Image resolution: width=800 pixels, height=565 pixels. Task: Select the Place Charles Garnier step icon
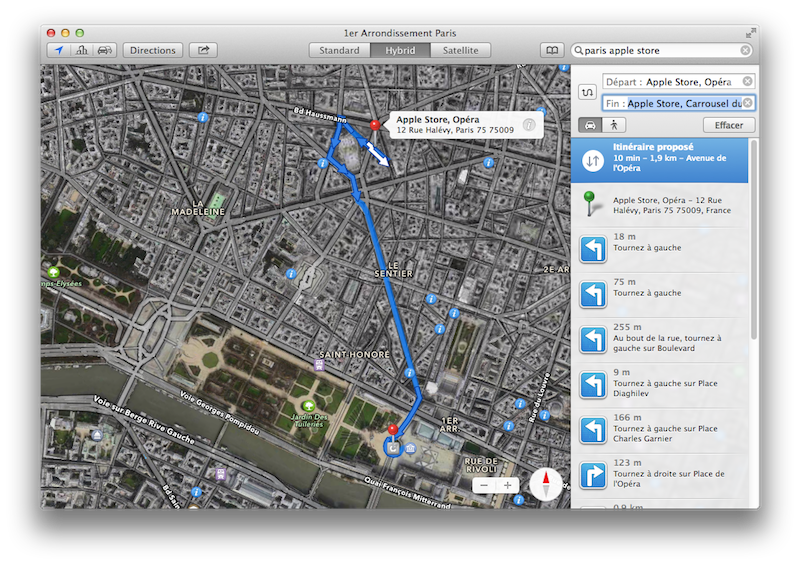(x=592, y=430)
